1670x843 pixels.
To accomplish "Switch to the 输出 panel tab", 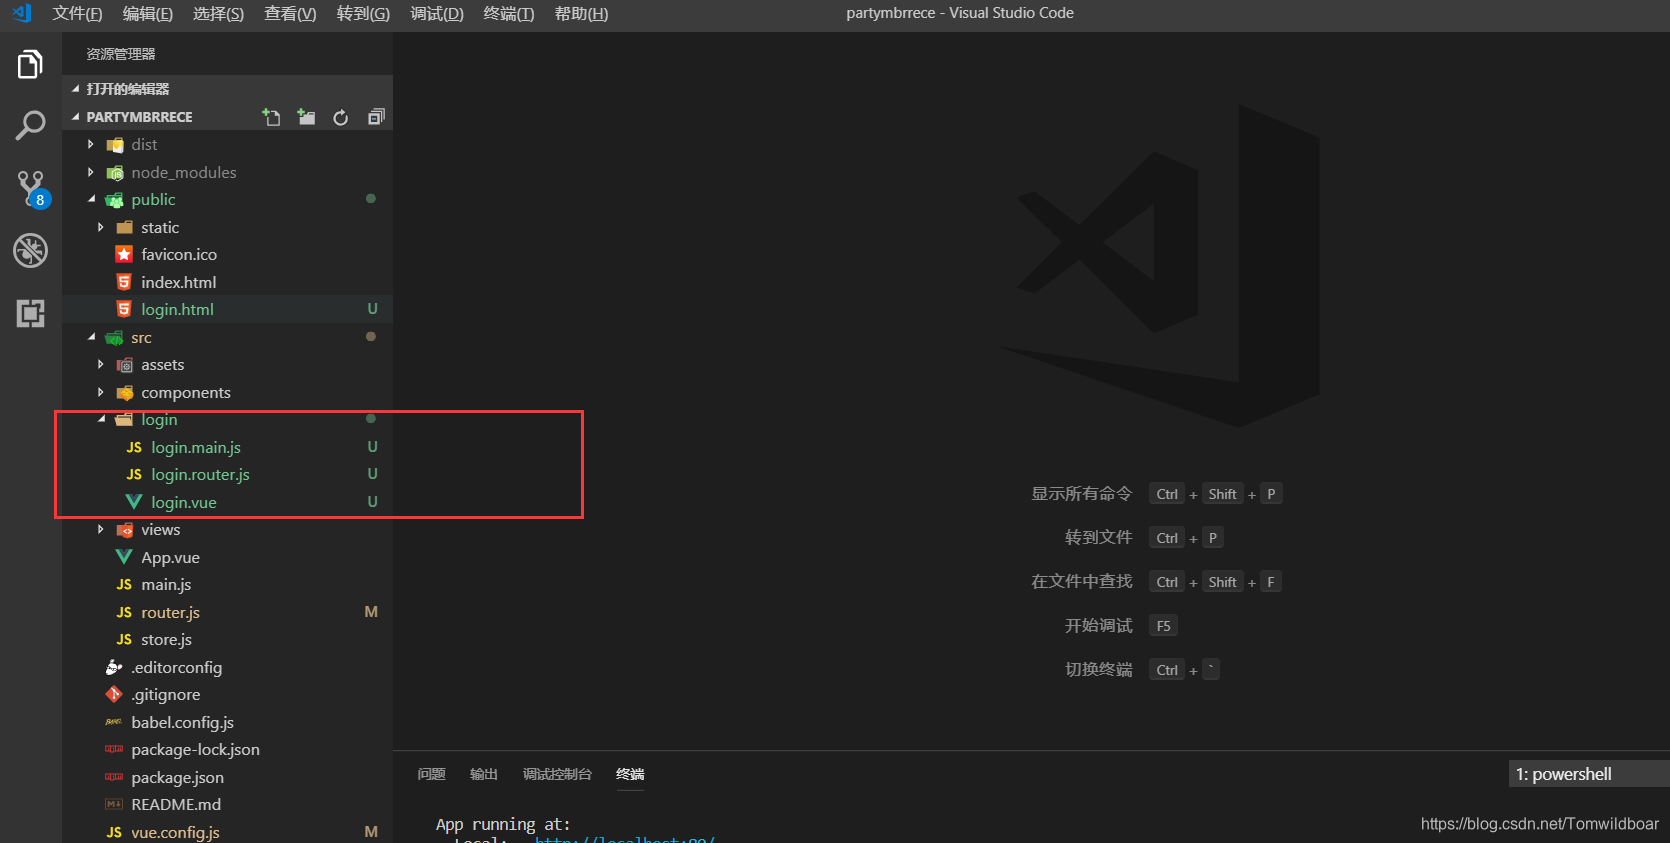I will tap(484, 774).
